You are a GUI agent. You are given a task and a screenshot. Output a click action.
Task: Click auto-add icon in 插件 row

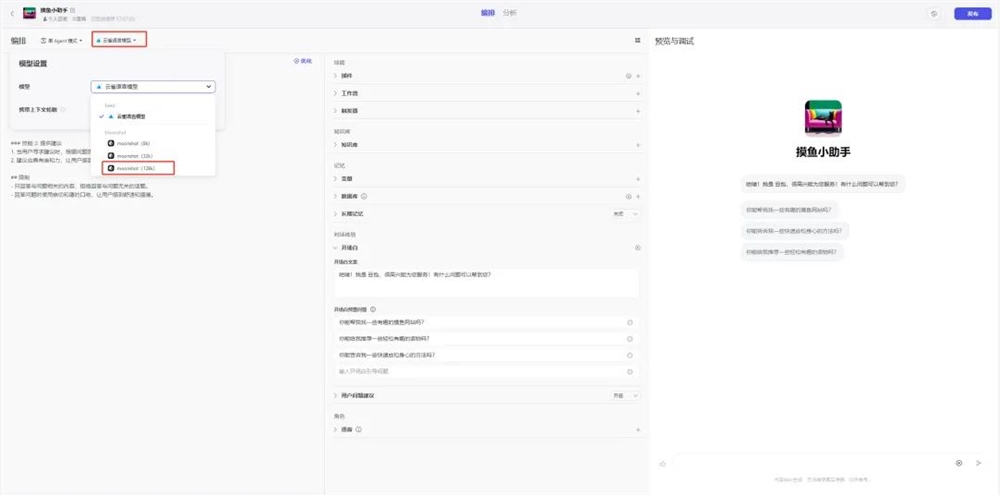click(628, 76)
